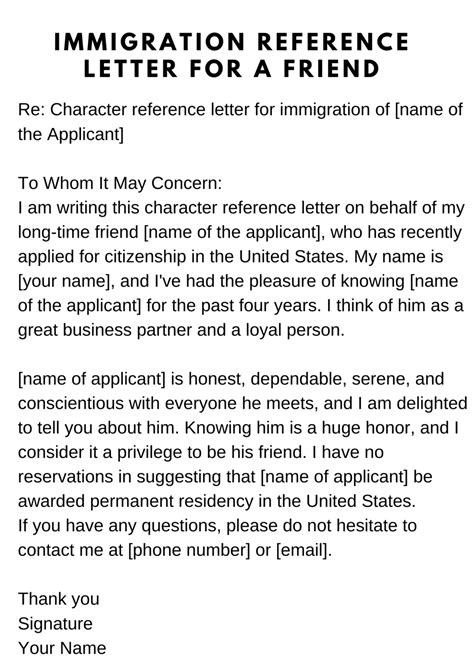Click '[name of applicant]' starting the second paragraph
474x670 pixels.
91,379
